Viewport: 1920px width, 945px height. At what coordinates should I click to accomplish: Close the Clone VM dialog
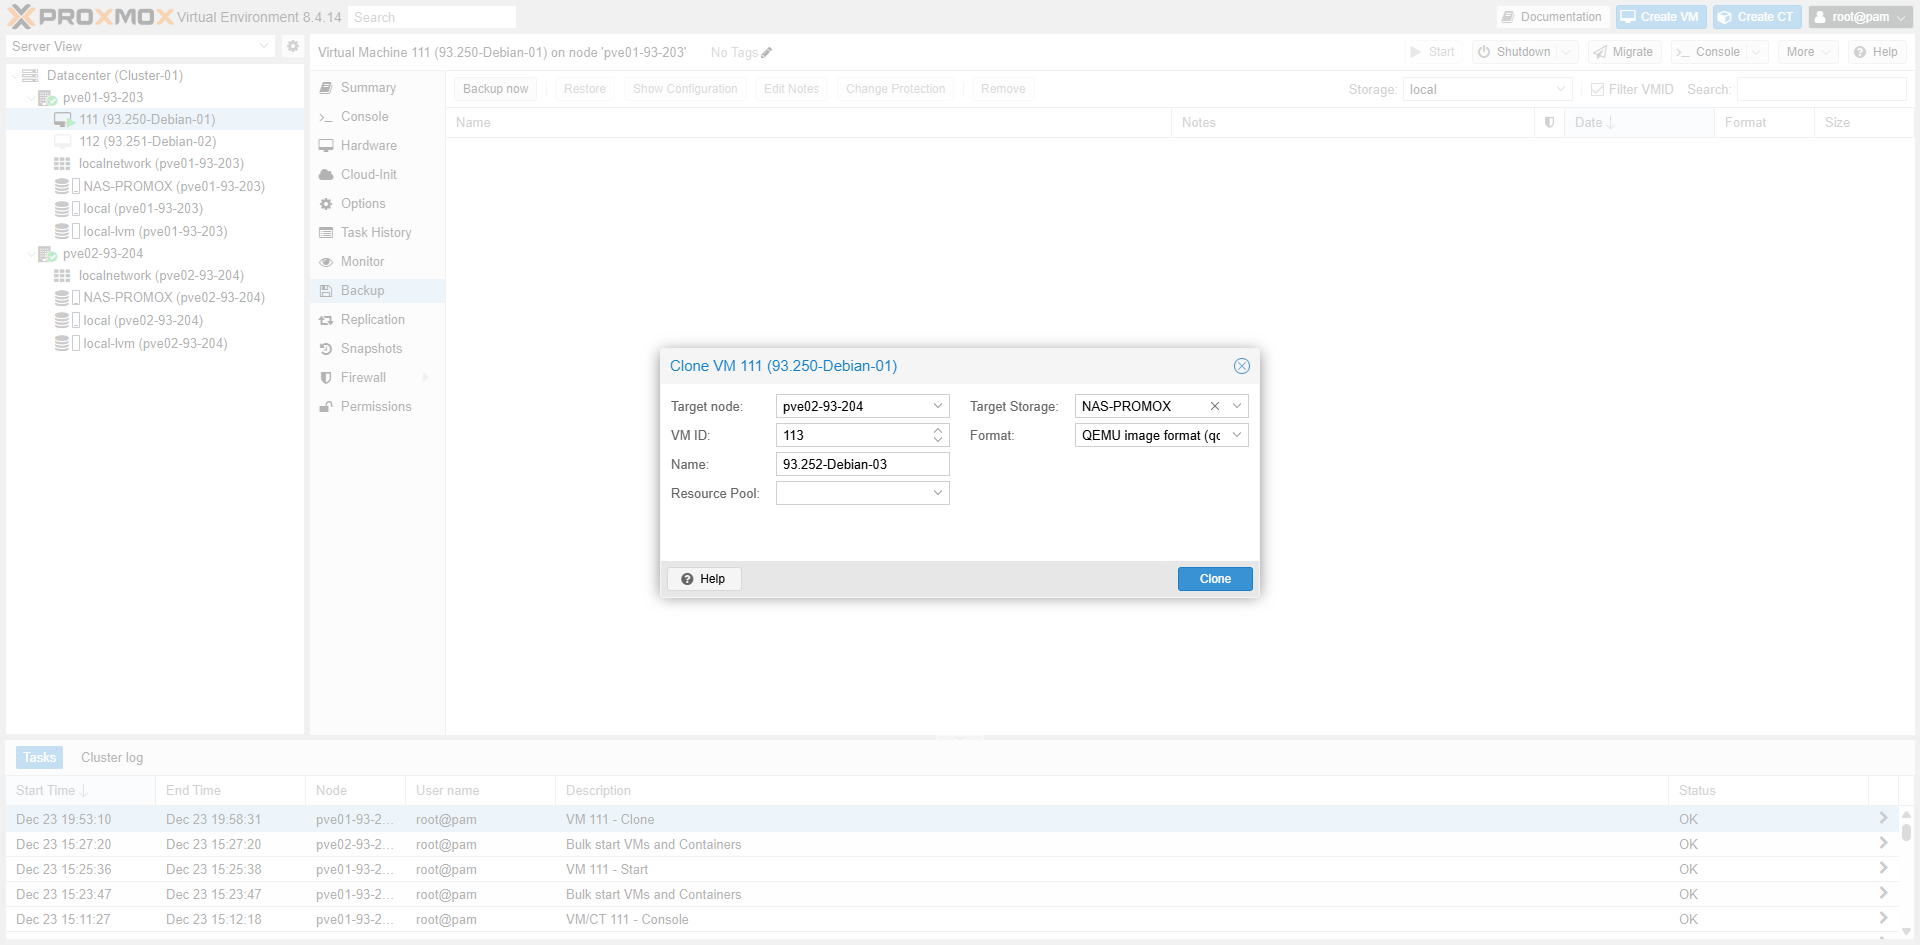coord(1241,366)
